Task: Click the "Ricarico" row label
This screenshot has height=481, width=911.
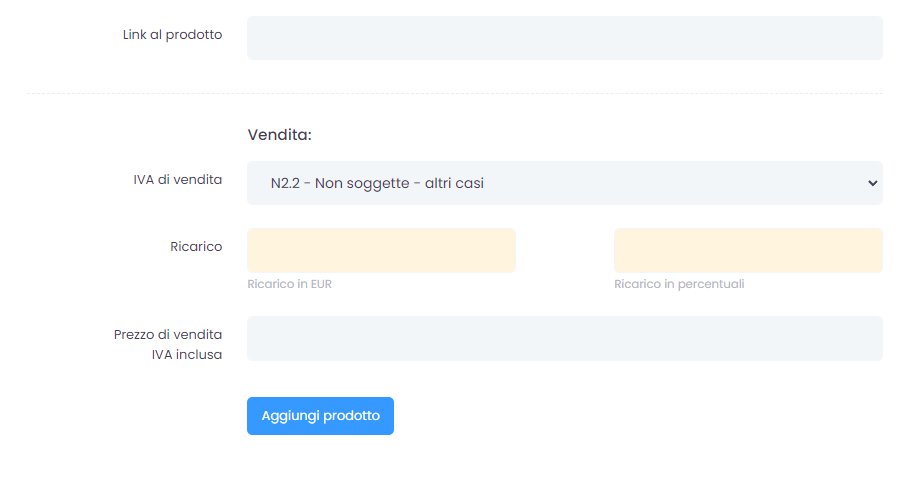Action: [196, 246]
